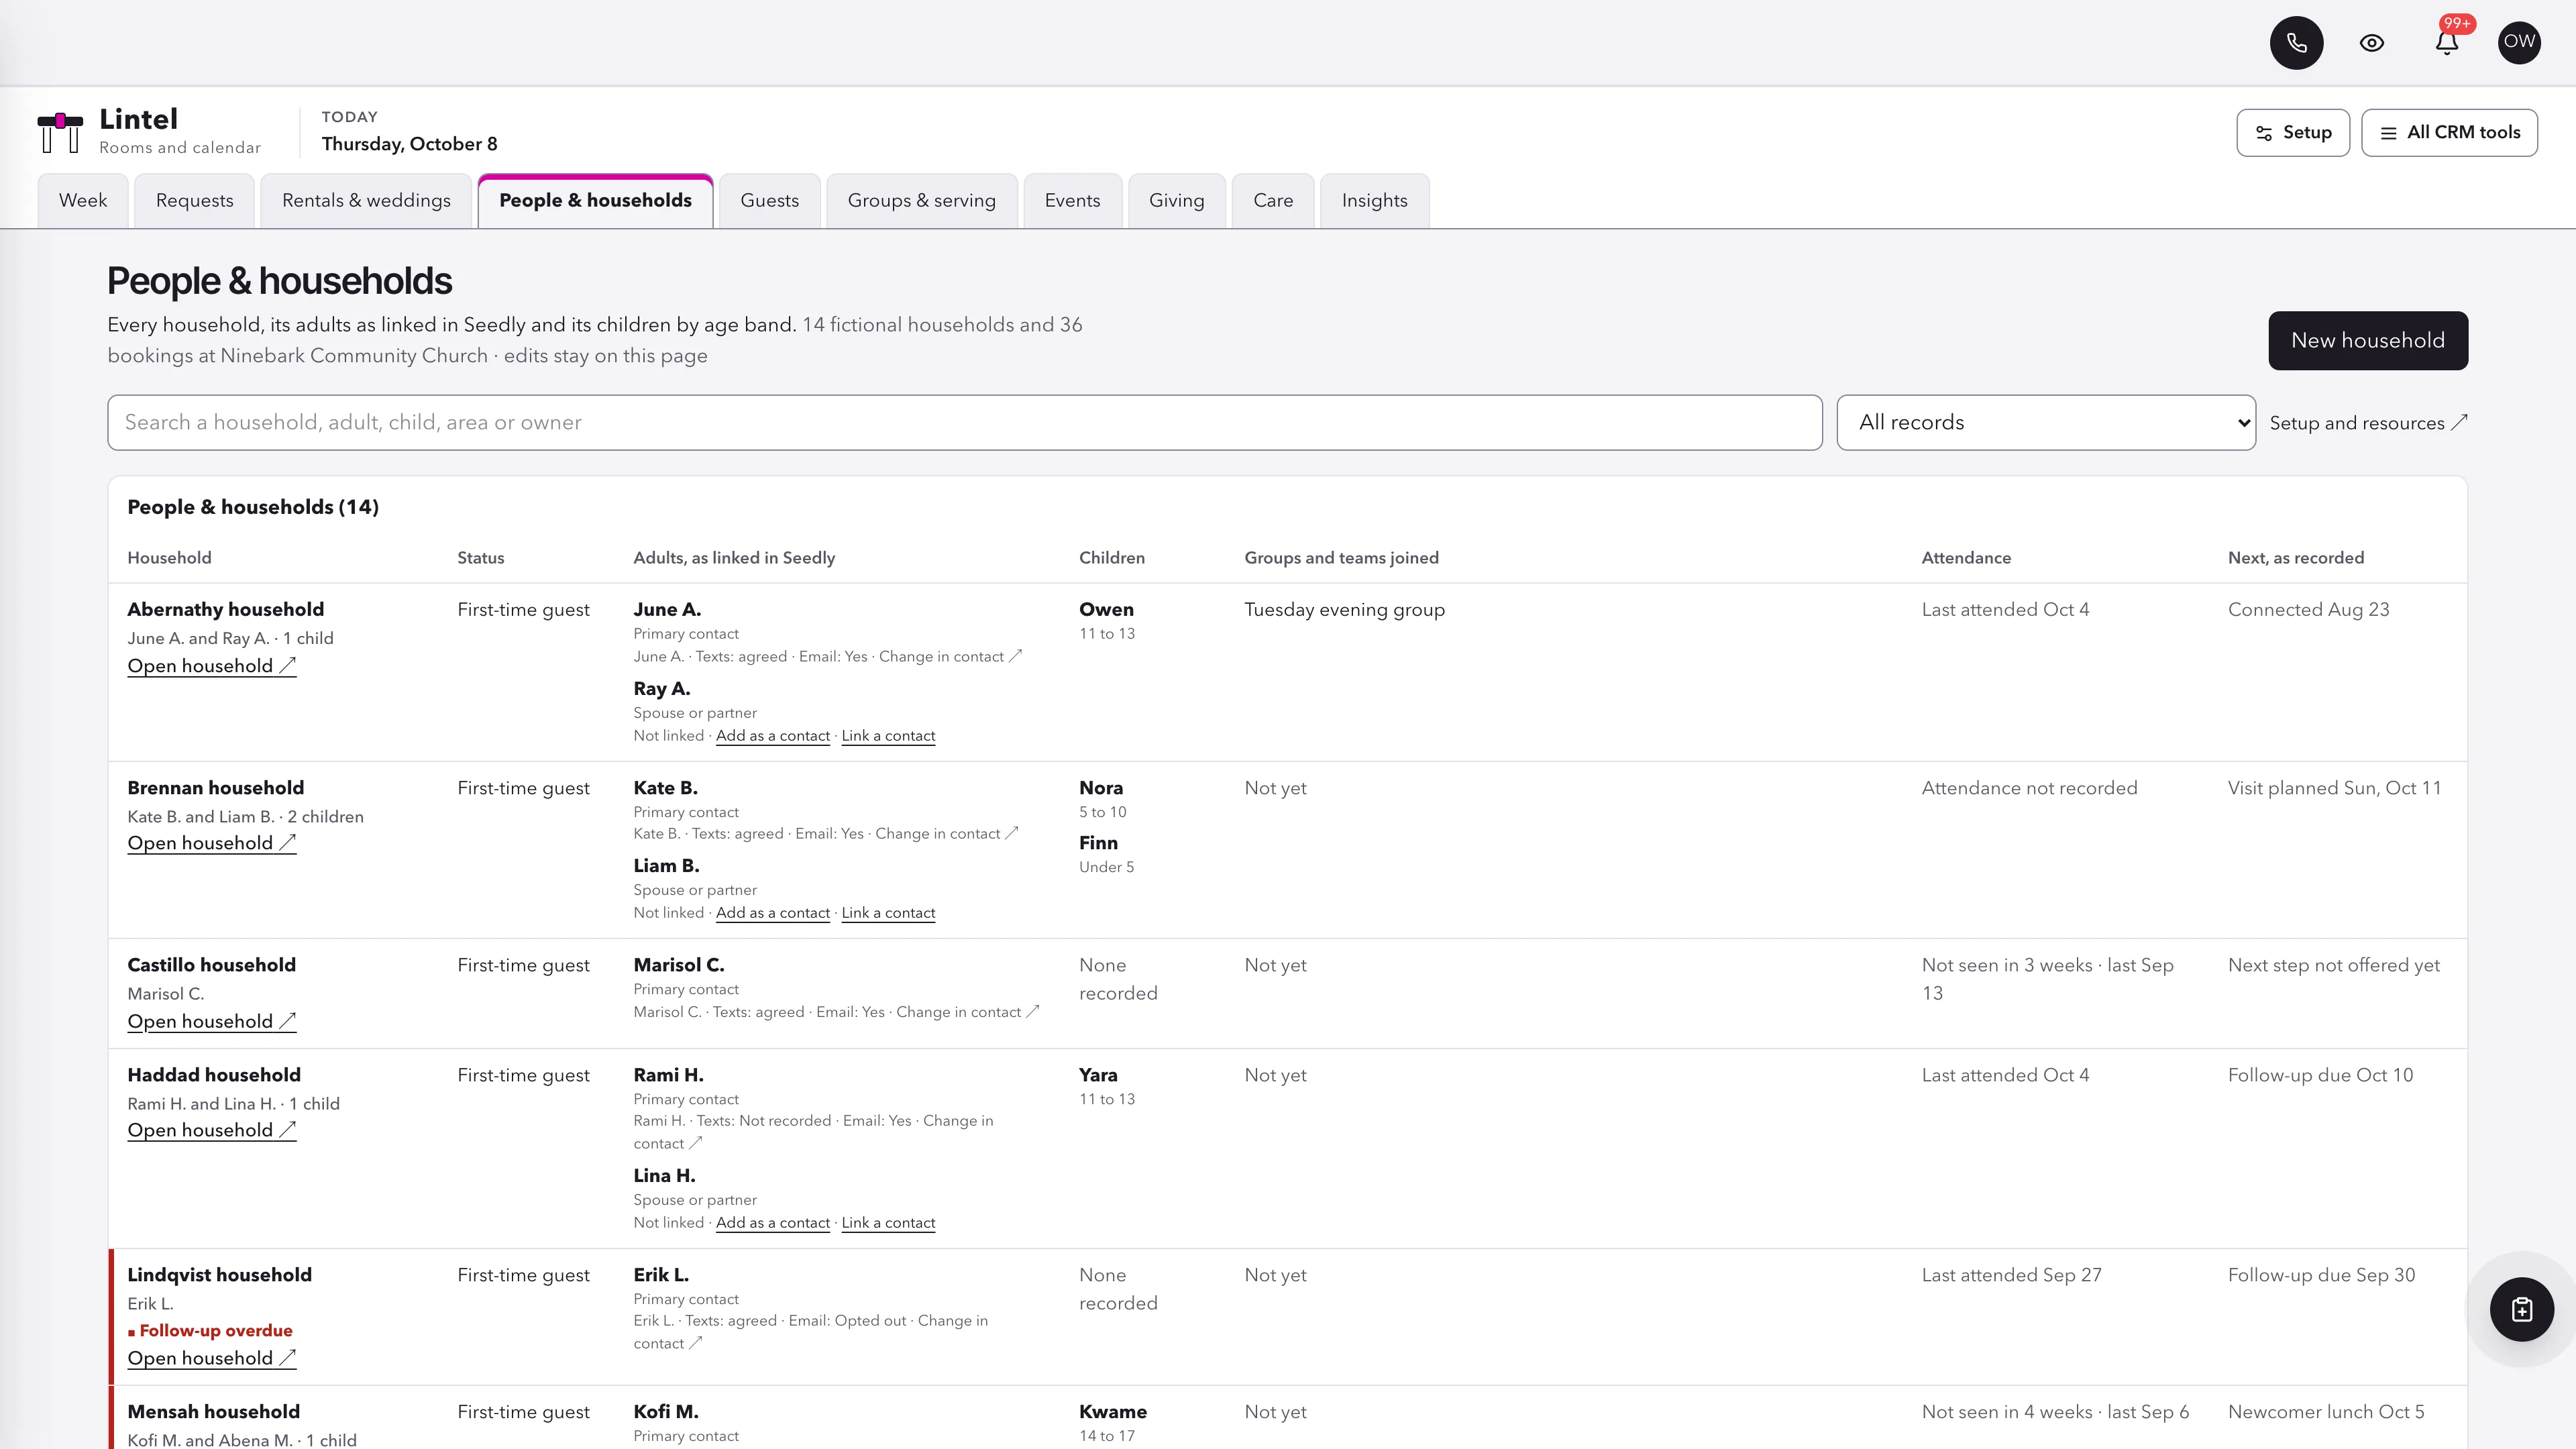Click Add as a contact for Ray A.

click(x=772, y=736)
